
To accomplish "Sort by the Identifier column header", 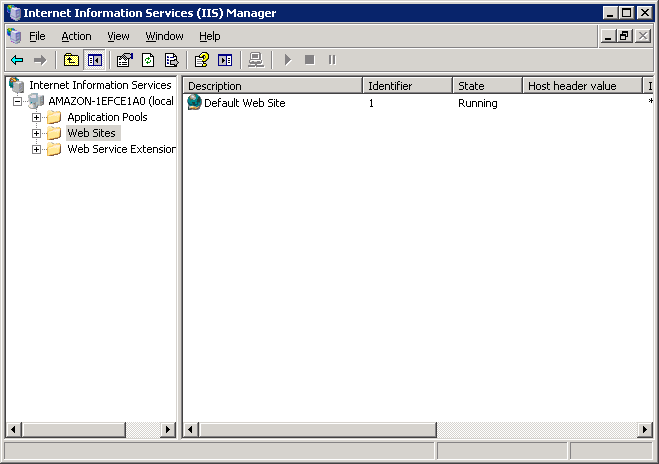I will (x=408, y=86).
